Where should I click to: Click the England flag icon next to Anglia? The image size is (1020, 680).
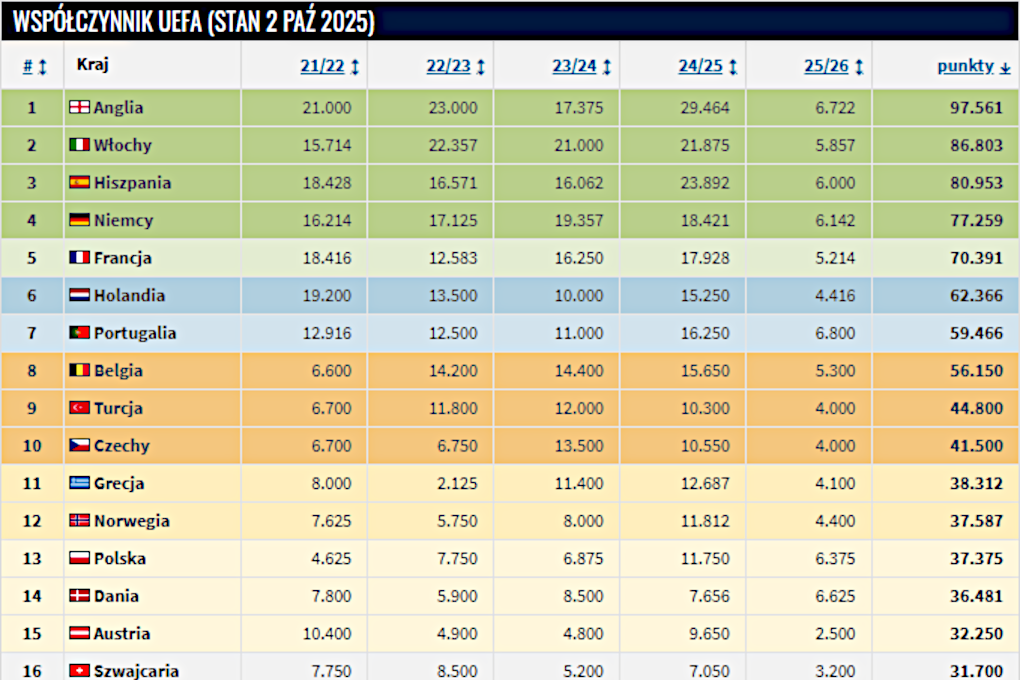(79, 108)
